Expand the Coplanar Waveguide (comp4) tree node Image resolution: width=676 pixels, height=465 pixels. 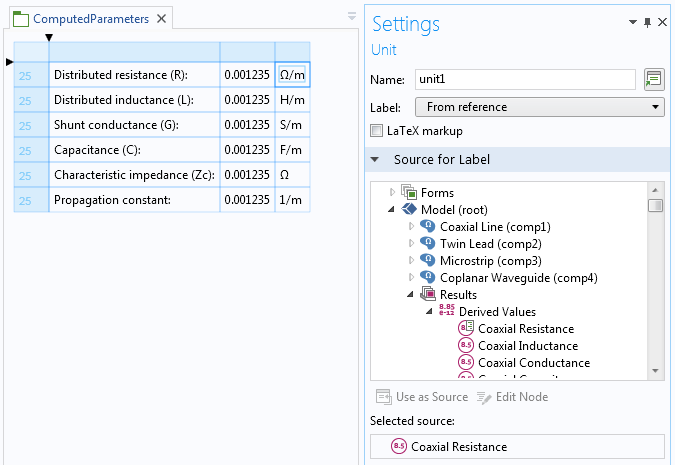[411, 278]
